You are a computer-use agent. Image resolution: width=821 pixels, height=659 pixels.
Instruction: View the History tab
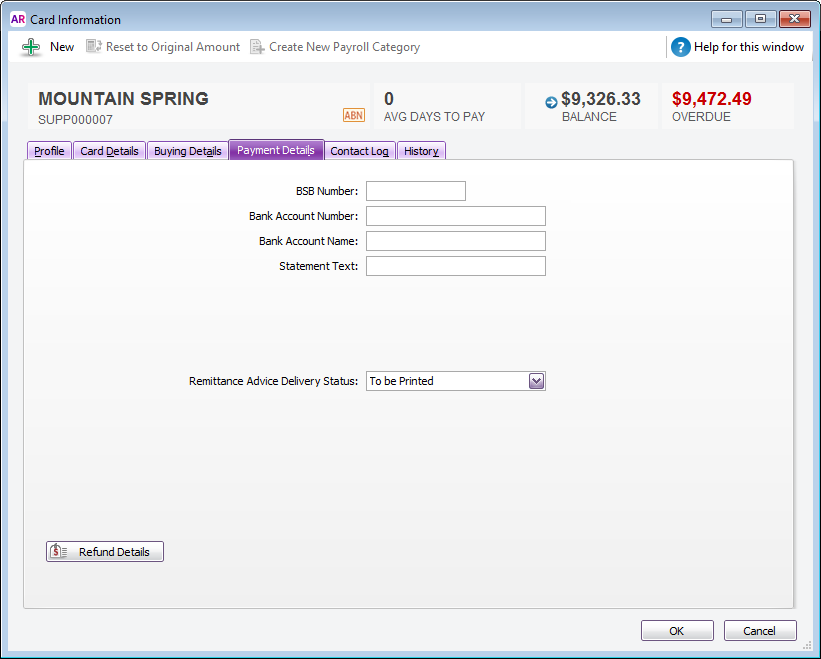coord(421,151)
